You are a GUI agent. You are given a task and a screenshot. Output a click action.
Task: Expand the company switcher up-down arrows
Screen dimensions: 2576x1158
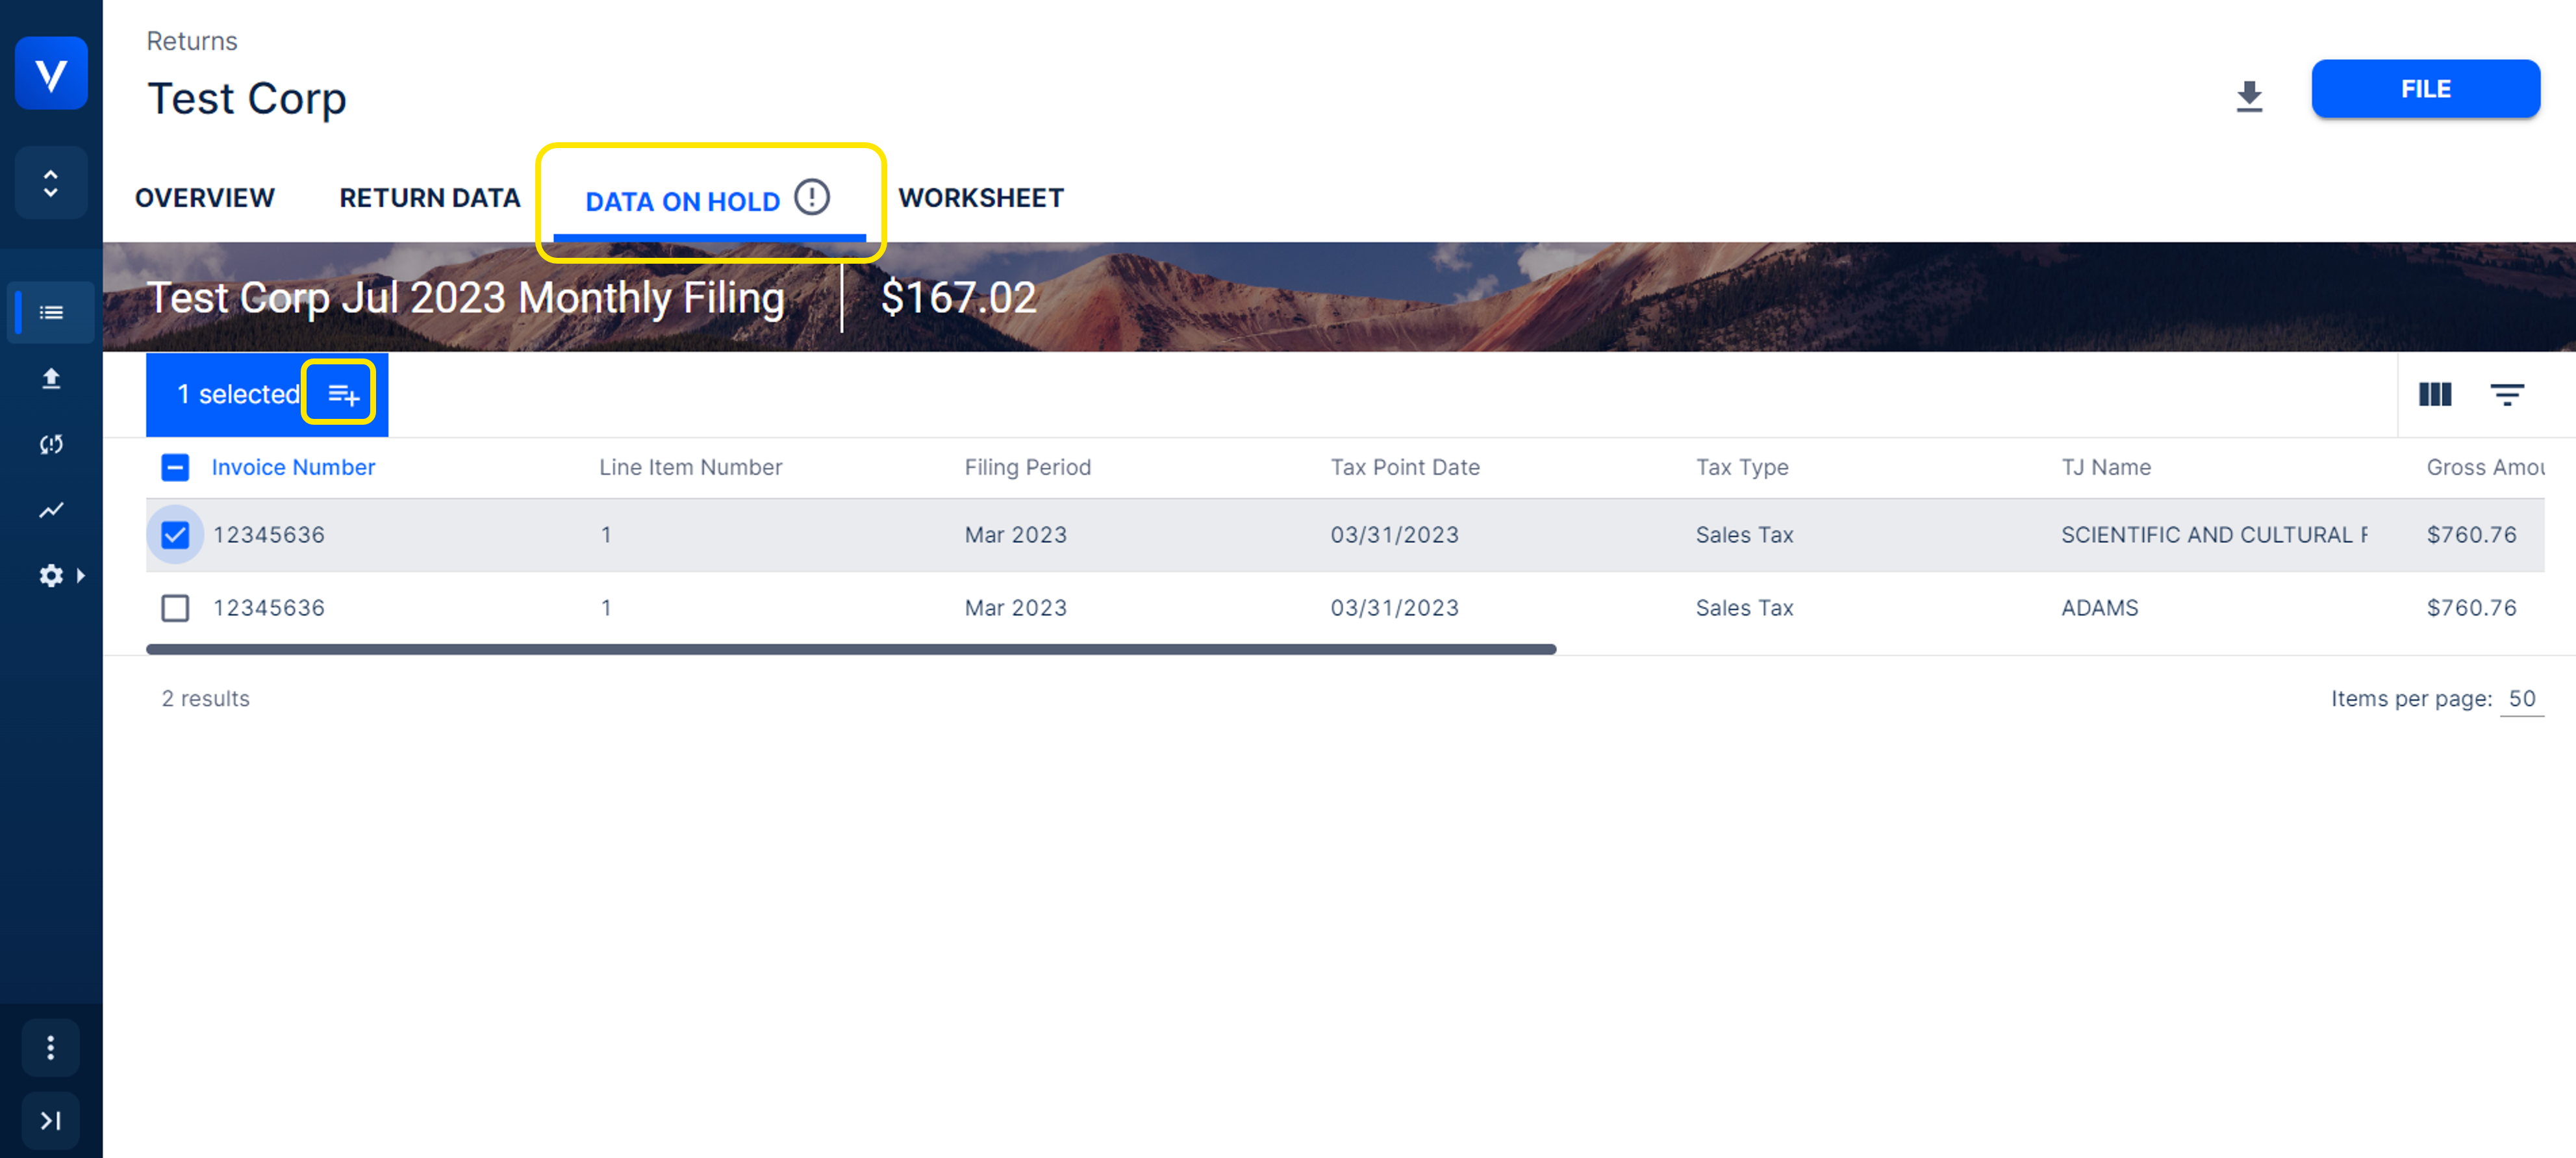(x=51, y=184)
